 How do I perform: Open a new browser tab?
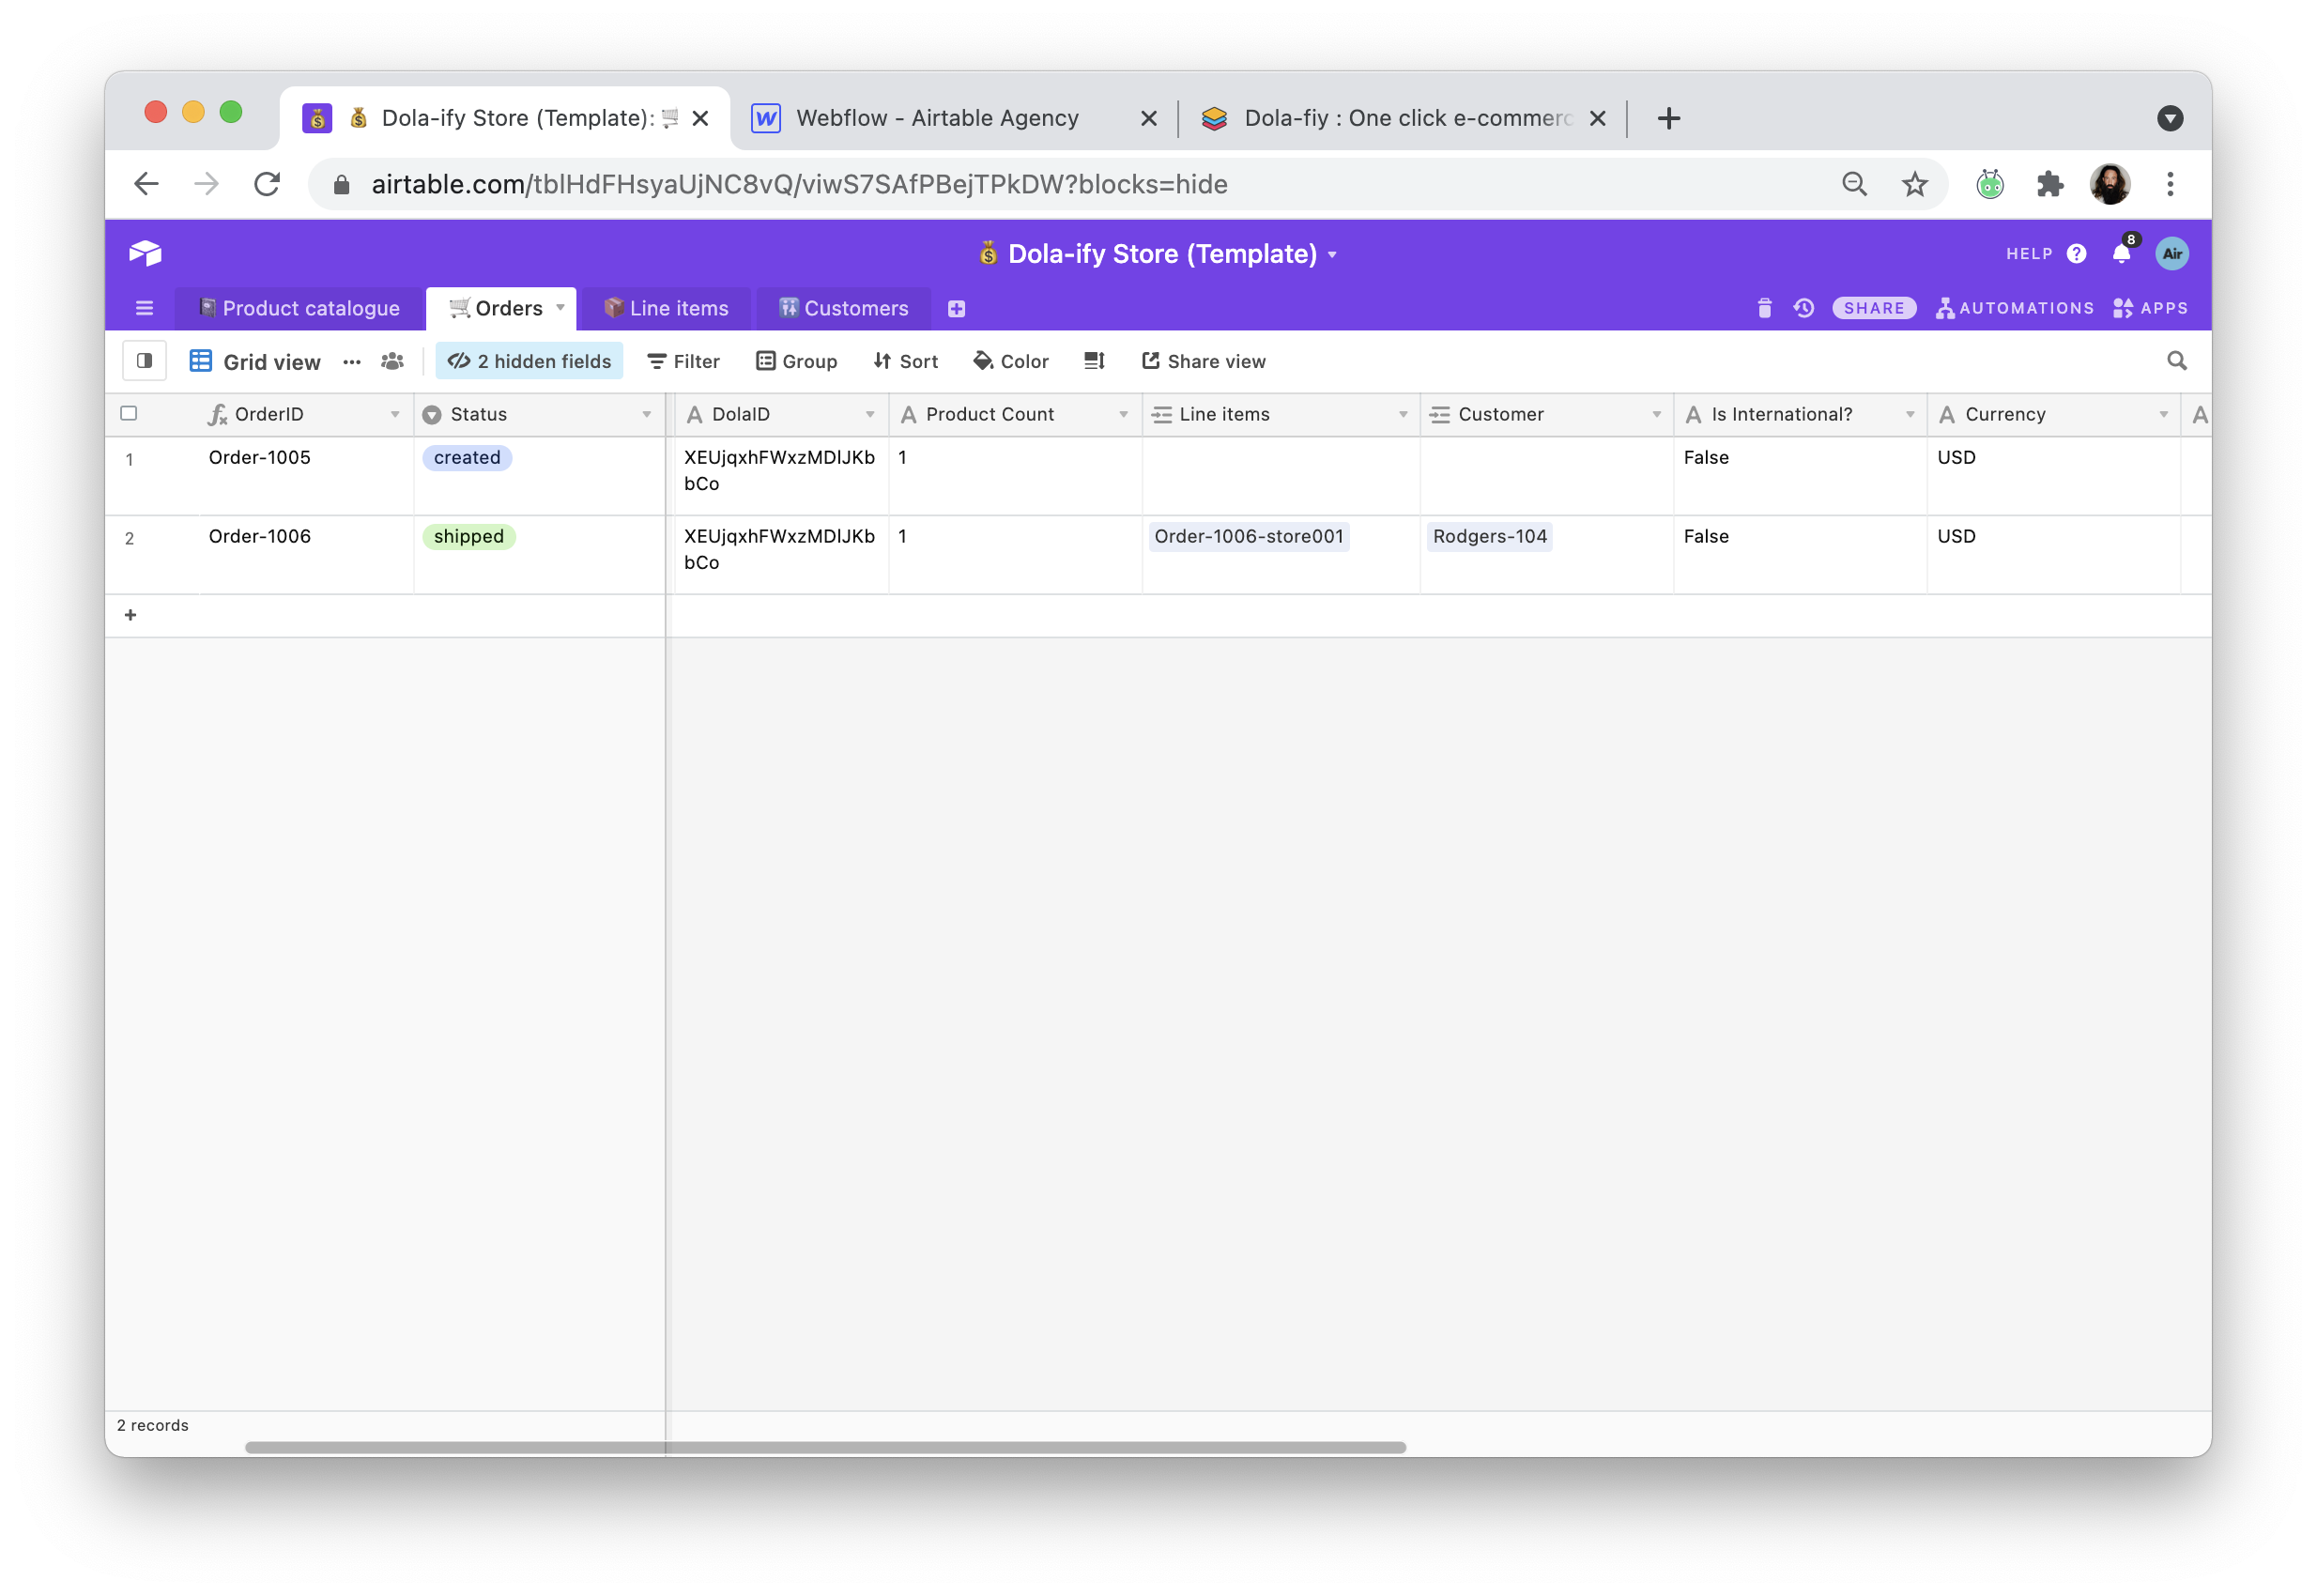click(1668, 118)
